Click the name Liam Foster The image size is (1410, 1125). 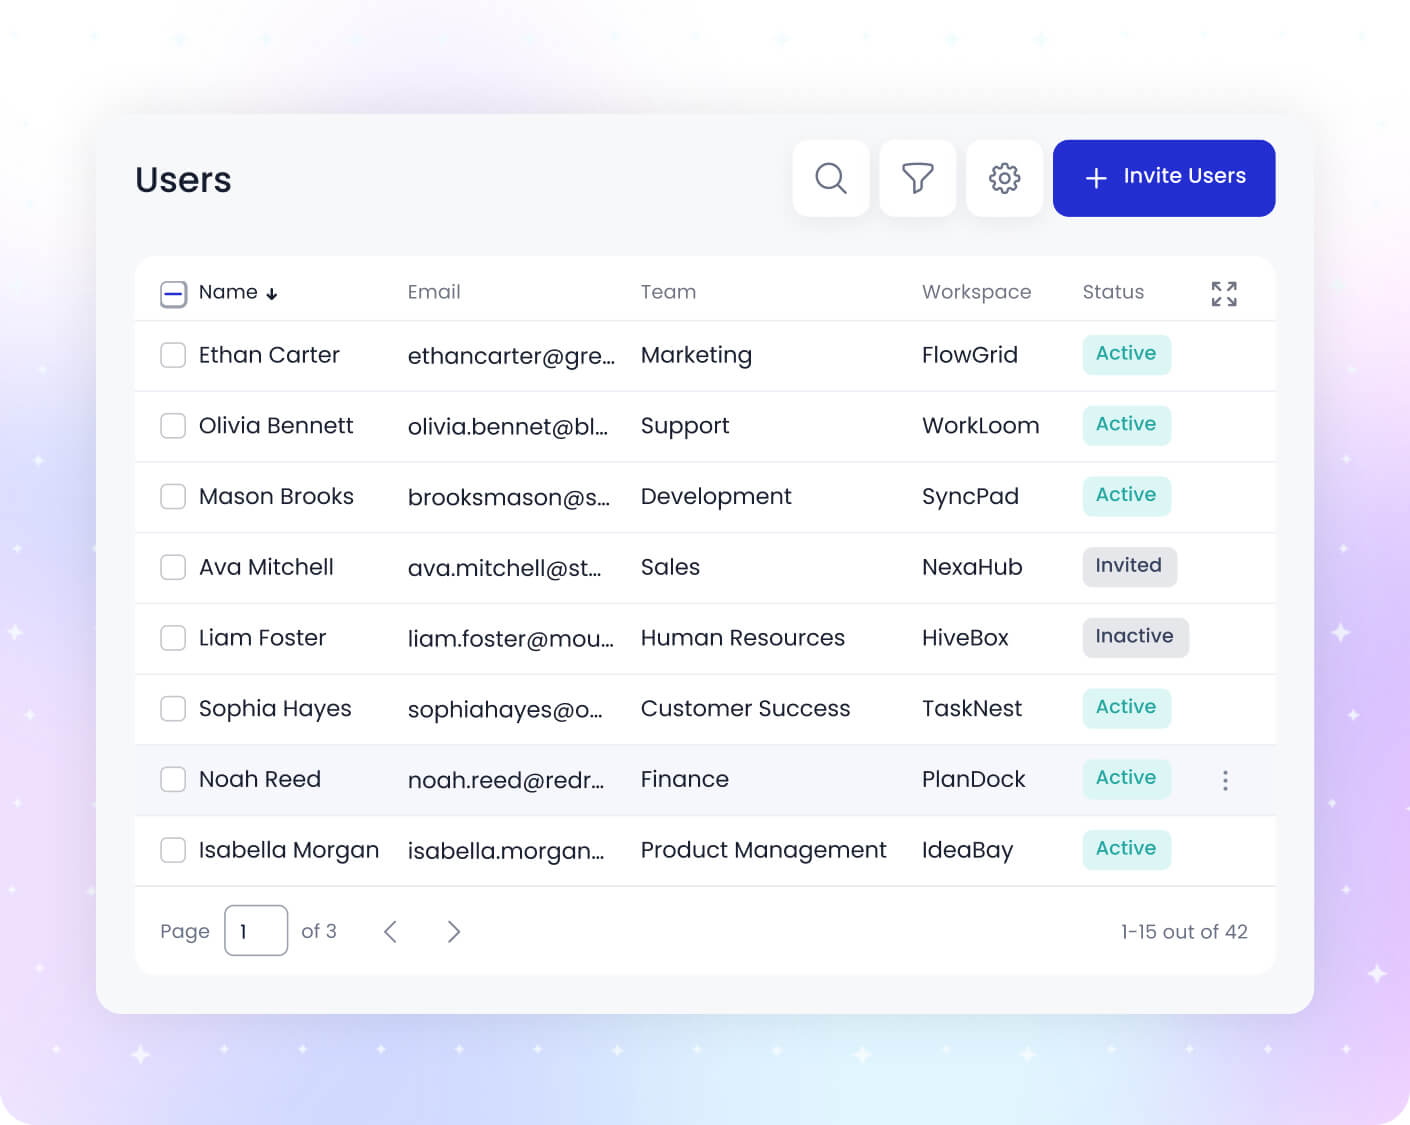point(262,638)
